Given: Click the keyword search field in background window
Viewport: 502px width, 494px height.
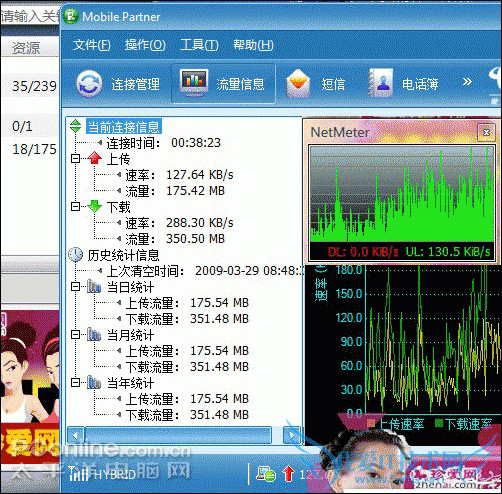Looking at the screenshot, I should point(30,16).
